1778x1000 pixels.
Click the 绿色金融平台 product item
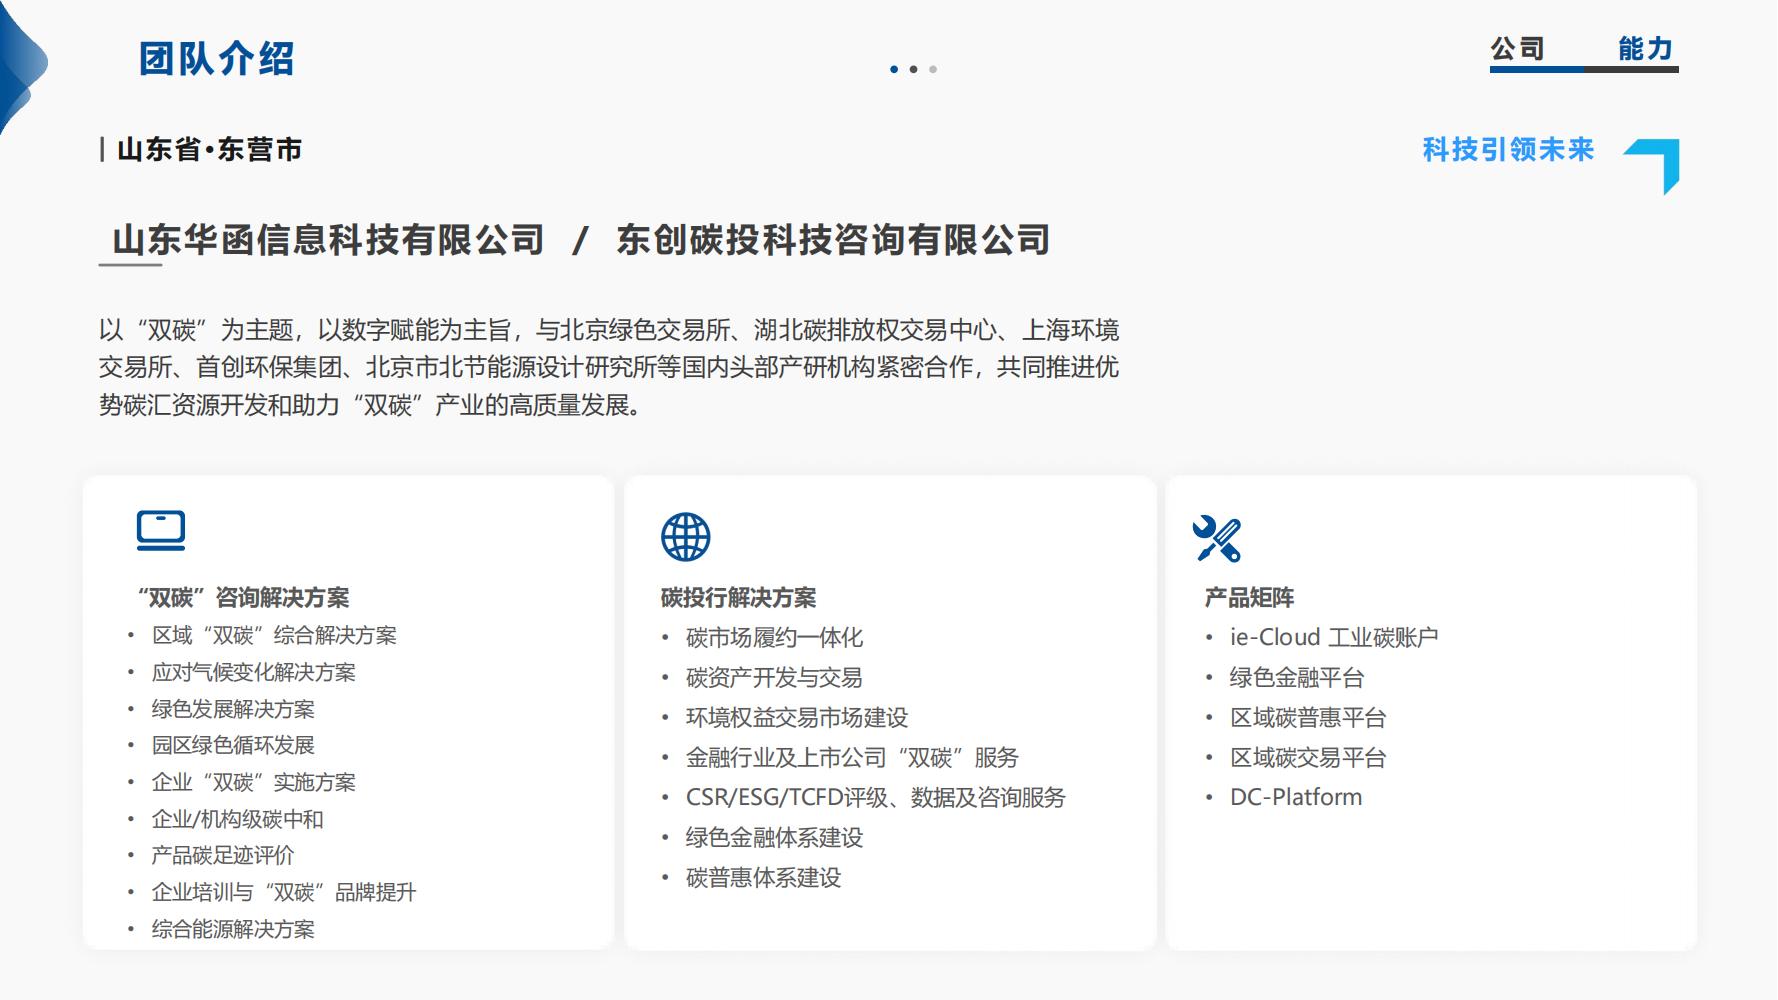[1296, 677]
